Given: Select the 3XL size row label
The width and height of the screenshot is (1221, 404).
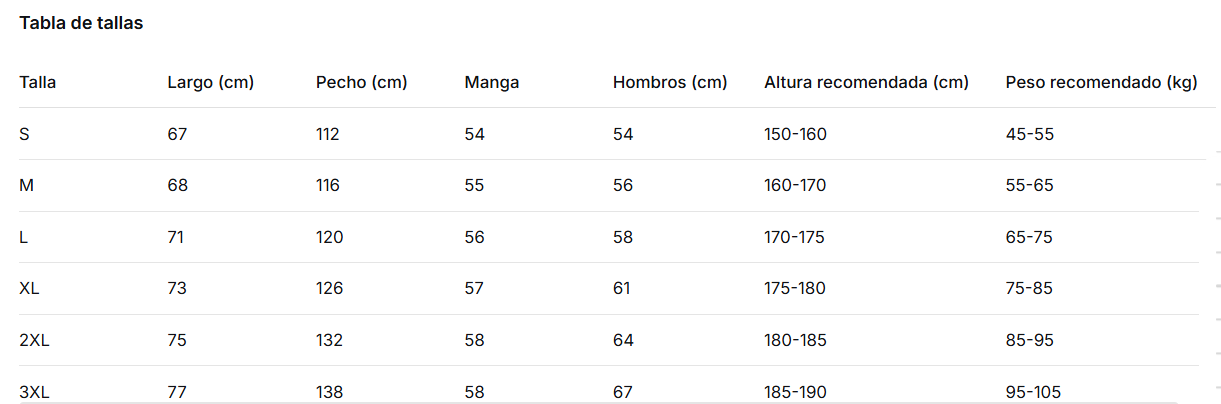Looking at the screenshot, I should (x=34, y=392).
